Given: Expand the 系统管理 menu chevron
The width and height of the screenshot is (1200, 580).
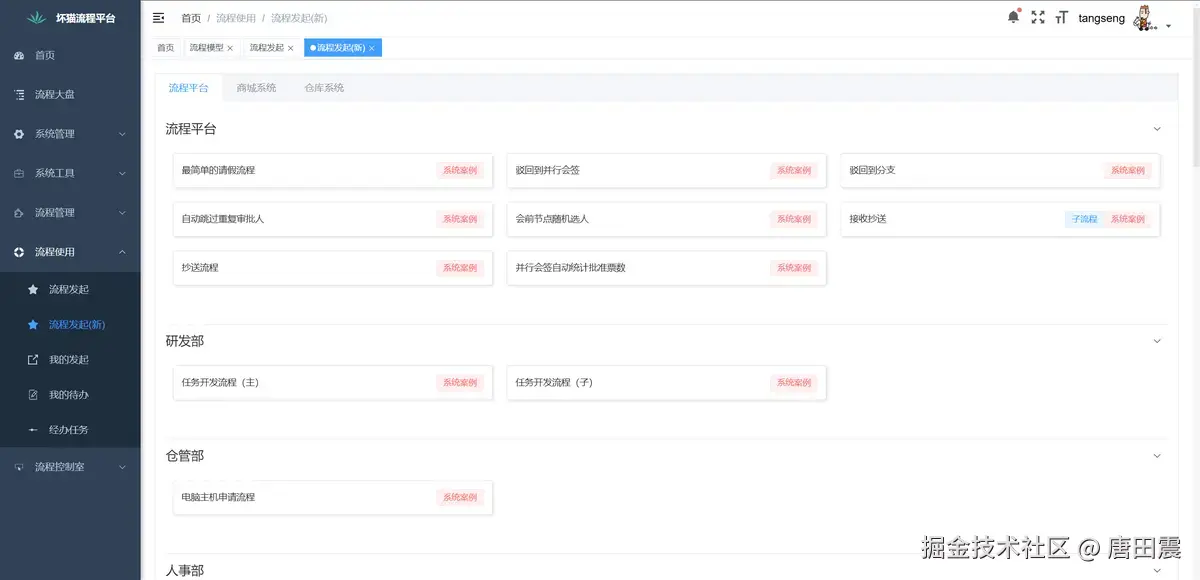Looking at the screenshot, I should point(122,134).
